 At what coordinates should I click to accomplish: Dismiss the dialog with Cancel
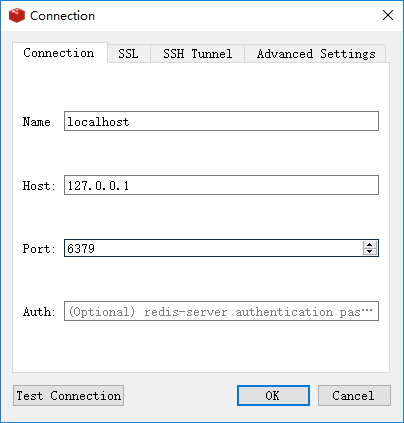(354, 396)
